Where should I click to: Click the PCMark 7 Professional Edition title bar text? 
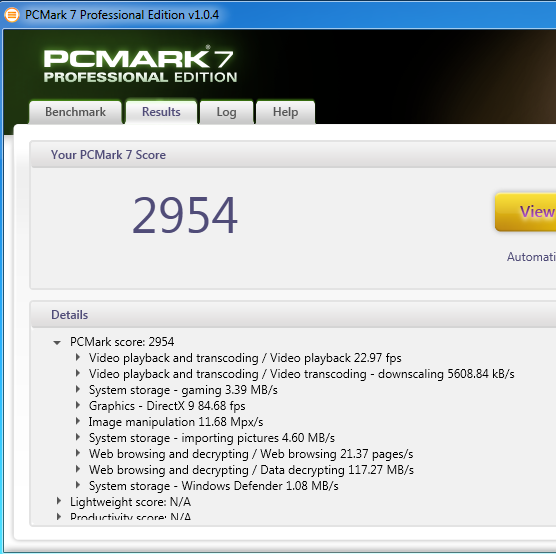pos(122,15)
